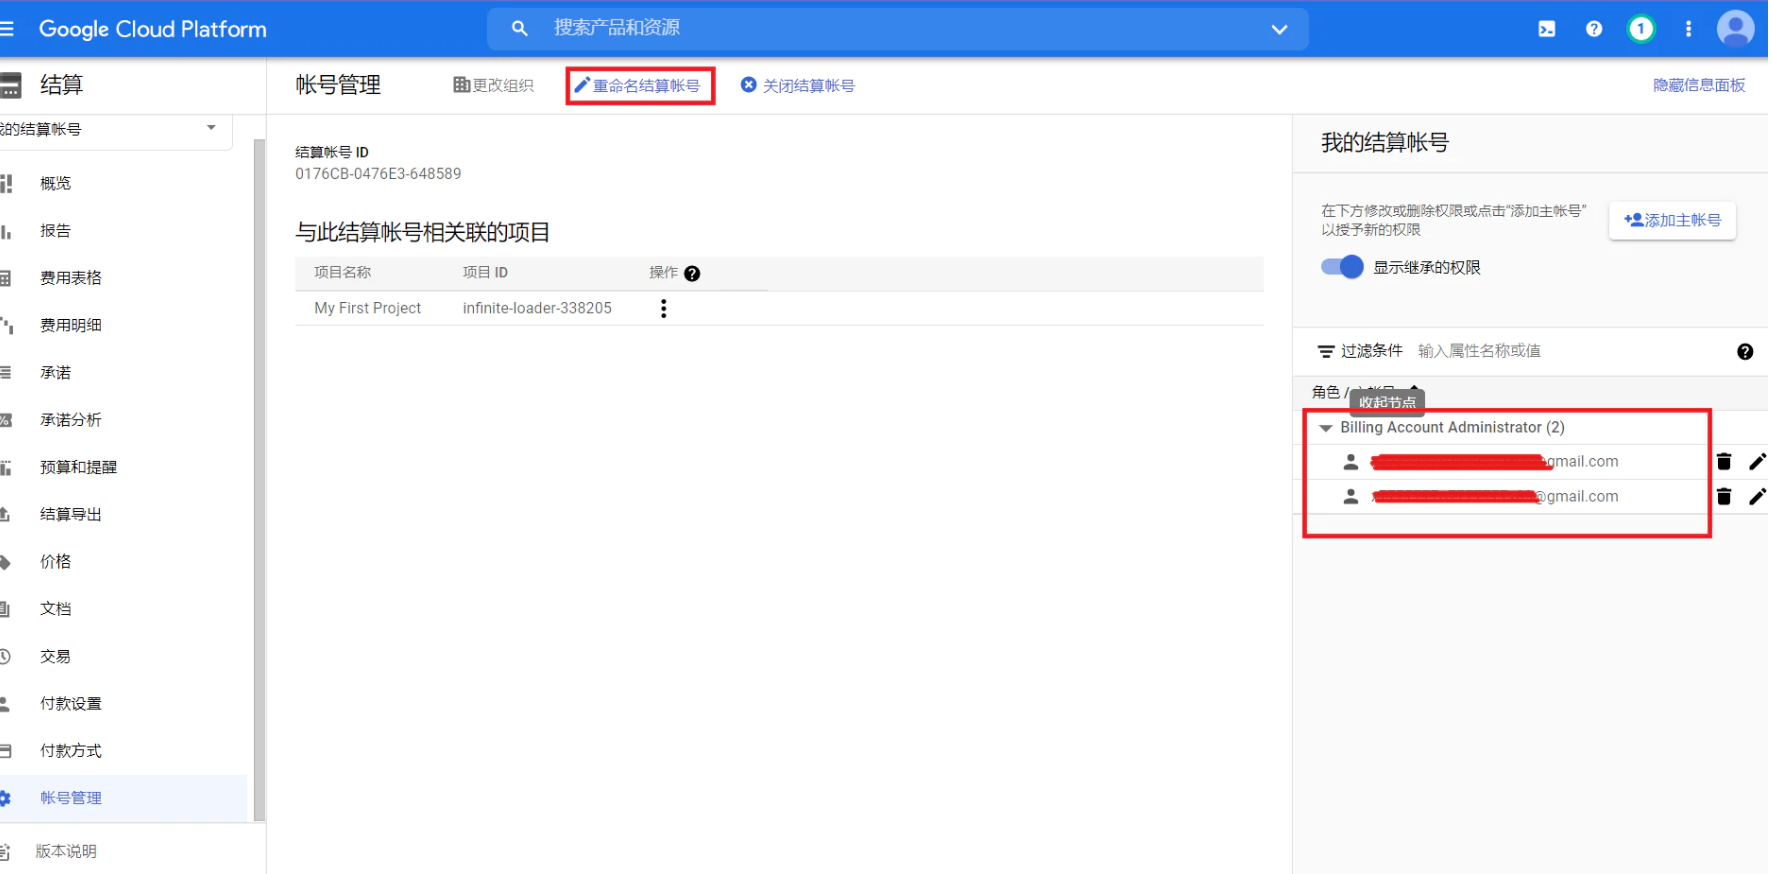The image size is (1771, 874).
Task: Click the help question mark in header
Action: tap(1594, 29)
